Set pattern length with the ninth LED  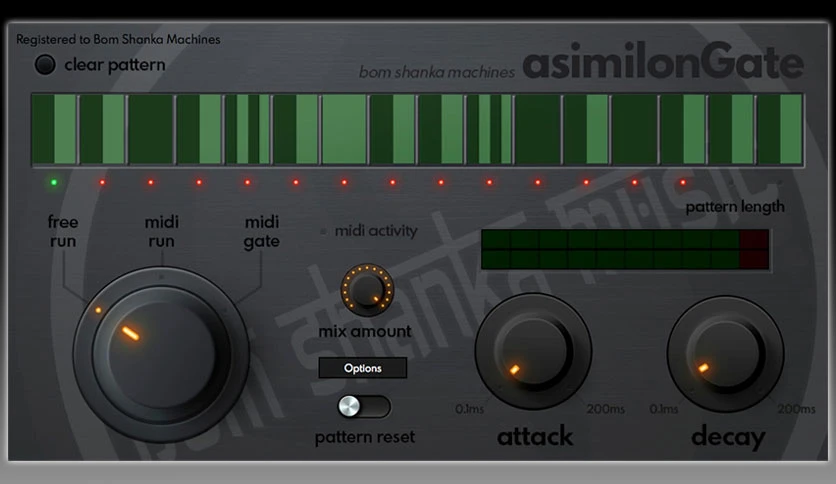pos(441,182)
